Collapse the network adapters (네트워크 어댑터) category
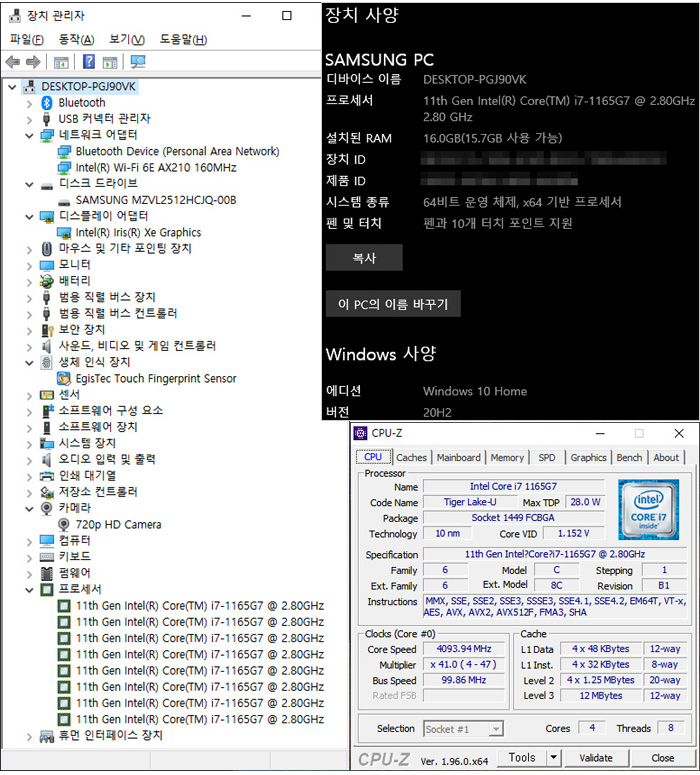 coord(29,135)
